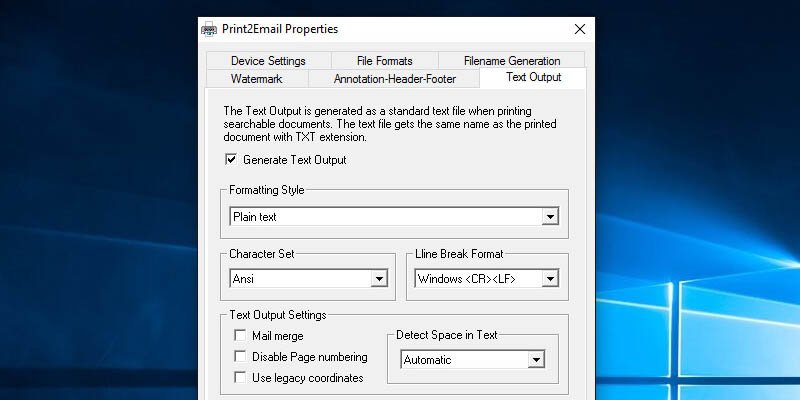Switch to the Device Settings tab
Viewport: 800px width, 400px height.
[268, 60]
